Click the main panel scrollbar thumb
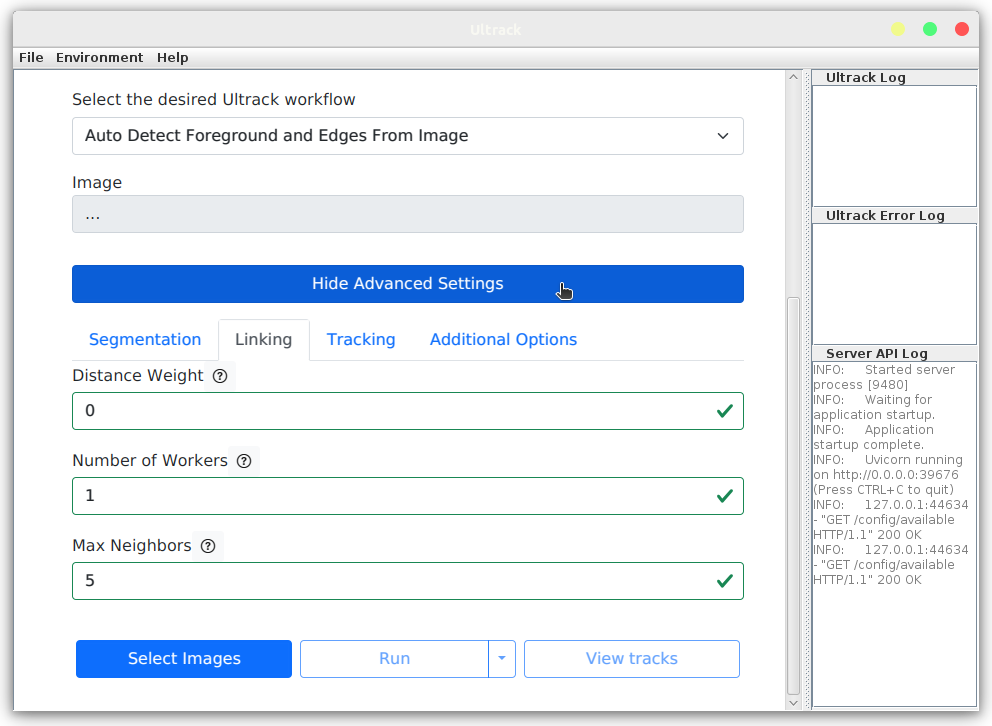 793,496
